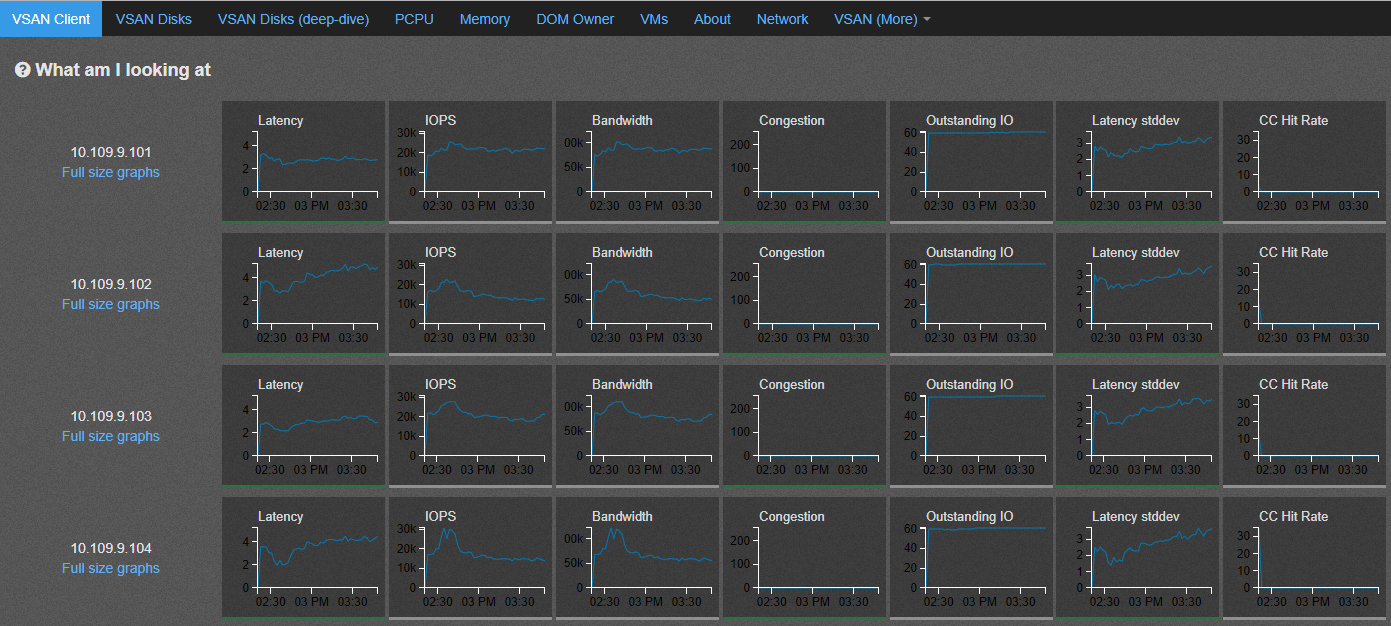Open the About tab
This screenshot has width=1391, height=626.
[x=712, y=19]
